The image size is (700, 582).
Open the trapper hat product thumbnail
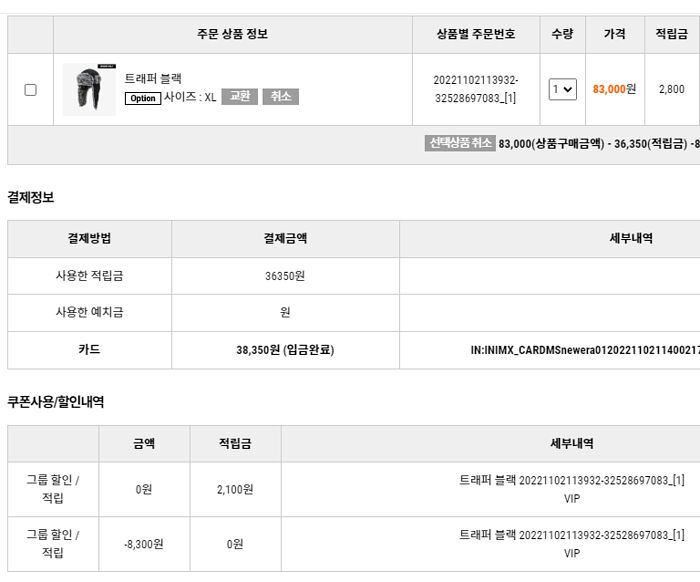pyautogui.click(x=89, y=89)
